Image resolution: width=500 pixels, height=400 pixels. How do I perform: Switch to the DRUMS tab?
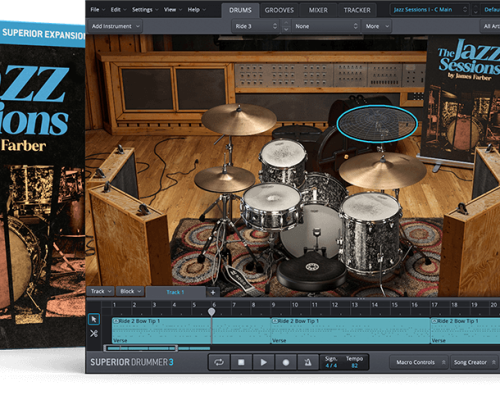[240, 10]
